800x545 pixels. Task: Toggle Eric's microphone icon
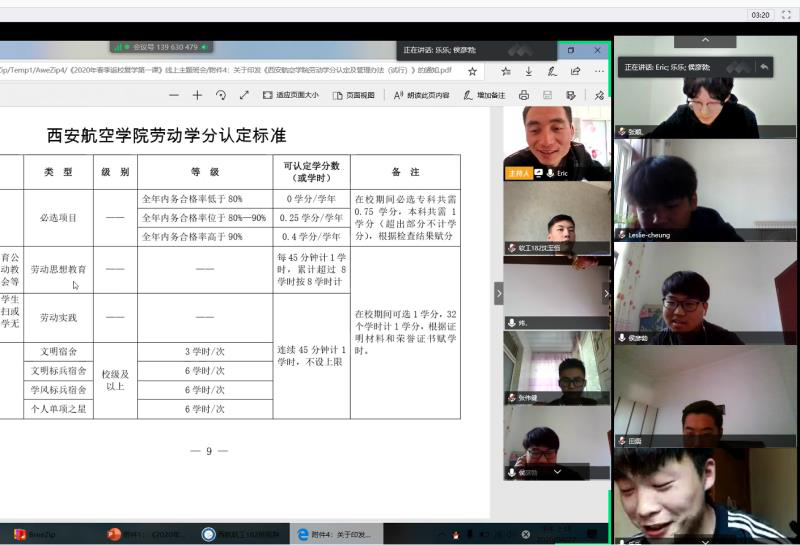pyautogui.click(x=550, y=173)
